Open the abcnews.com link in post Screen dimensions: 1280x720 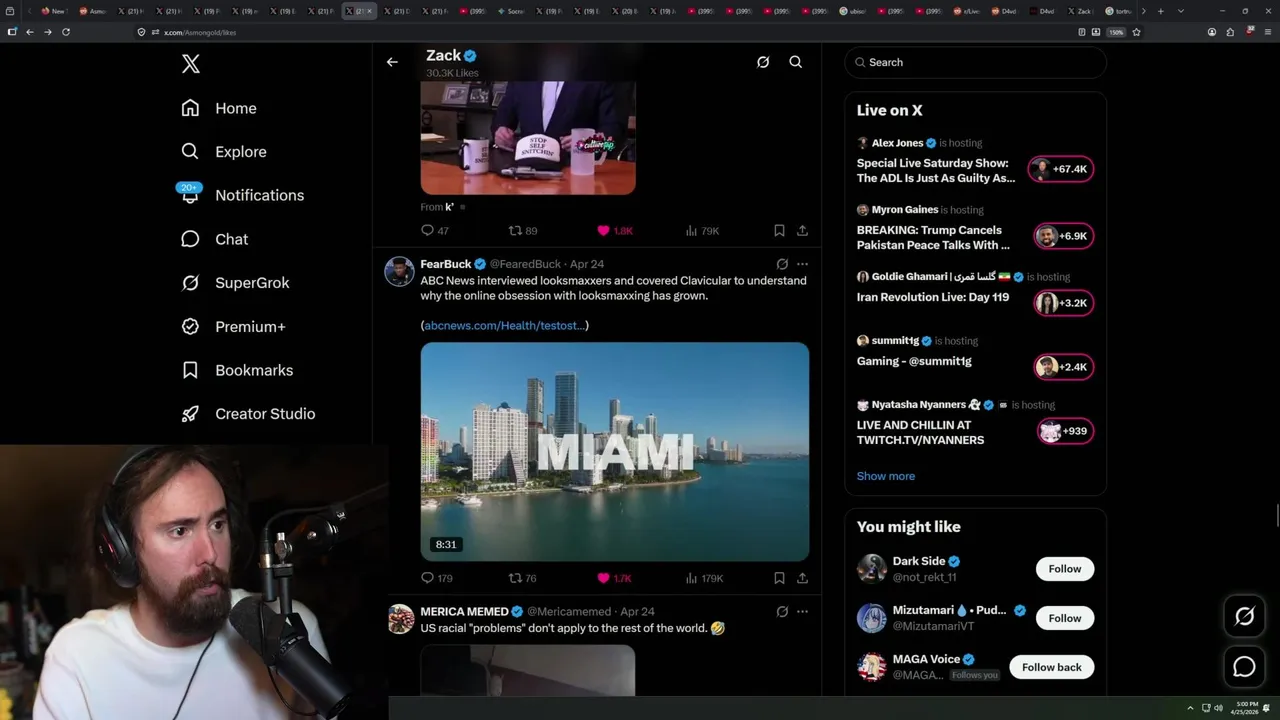click(x=505, y=325)
